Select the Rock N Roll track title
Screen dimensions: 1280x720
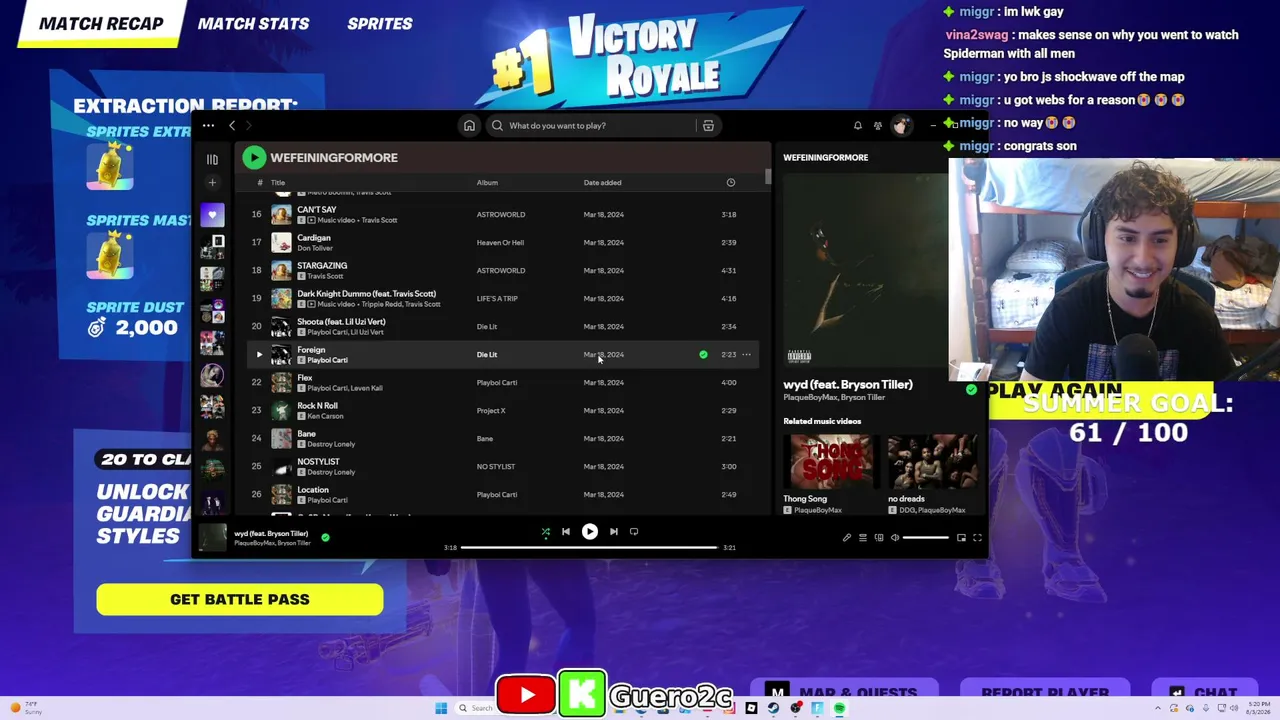pyautogui.click(x=317, y=406)
